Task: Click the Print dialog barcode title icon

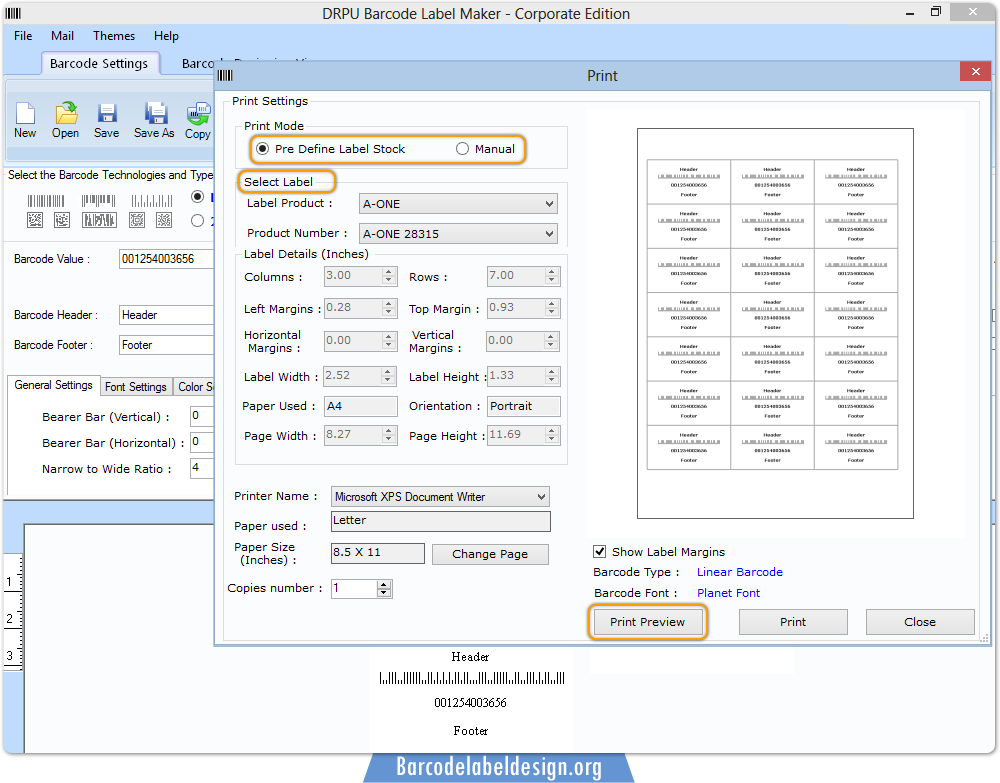Action: pos(225,75)
